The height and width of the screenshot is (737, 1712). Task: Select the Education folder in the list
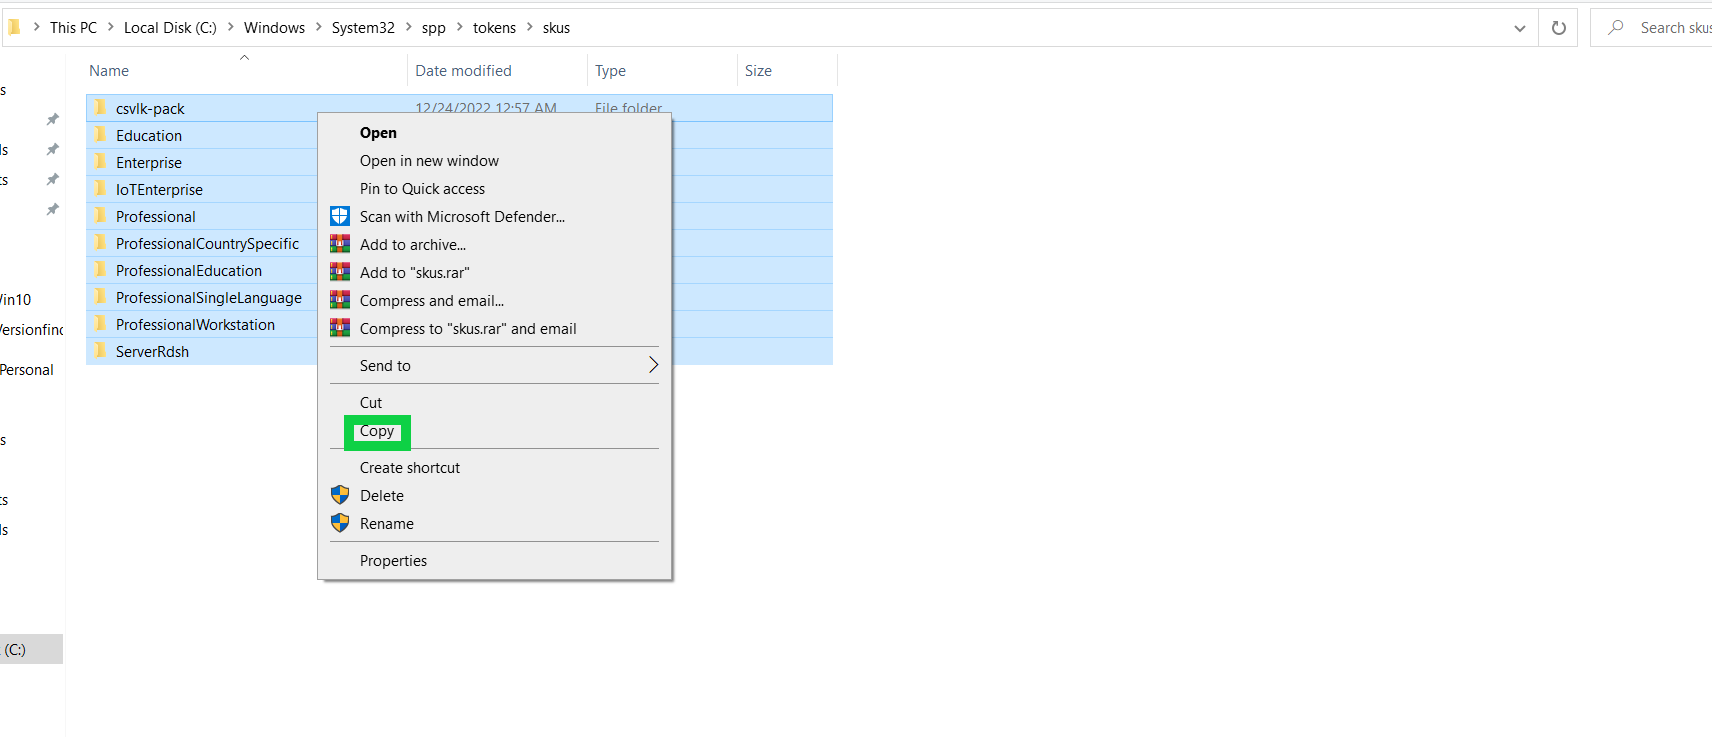coord(149,136)
